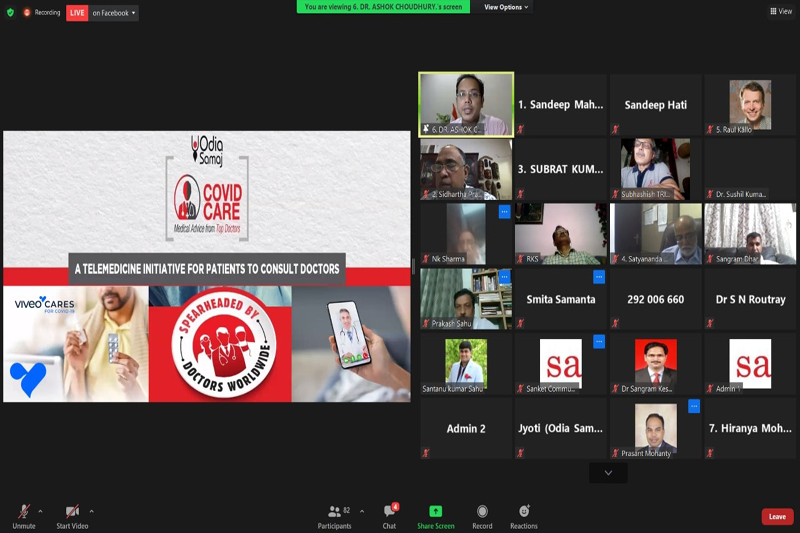Select Dr. Ashok Choudhury's video tile
800x533 pixels.
(x=466, y=104)
